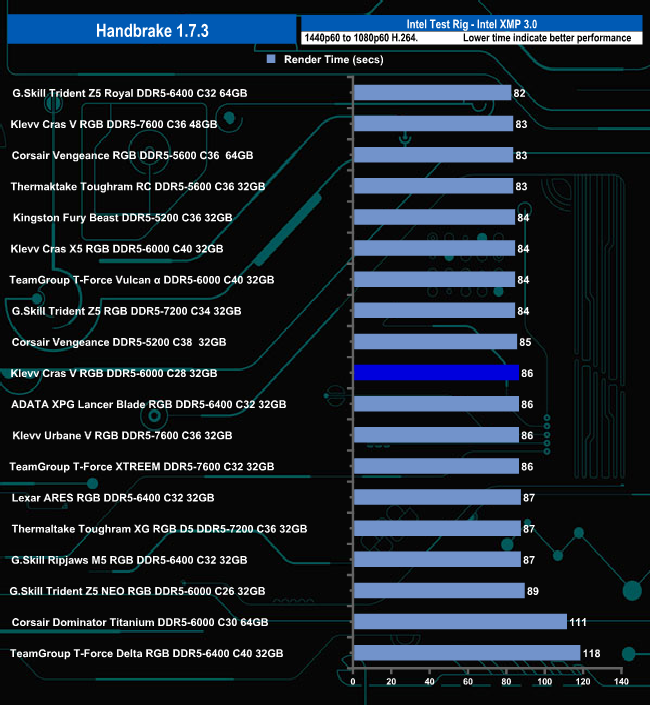650x705 pixels.
Task: Click the 83 value beside Corsair Vengeance RGB
Action: (x=521, y=156)
